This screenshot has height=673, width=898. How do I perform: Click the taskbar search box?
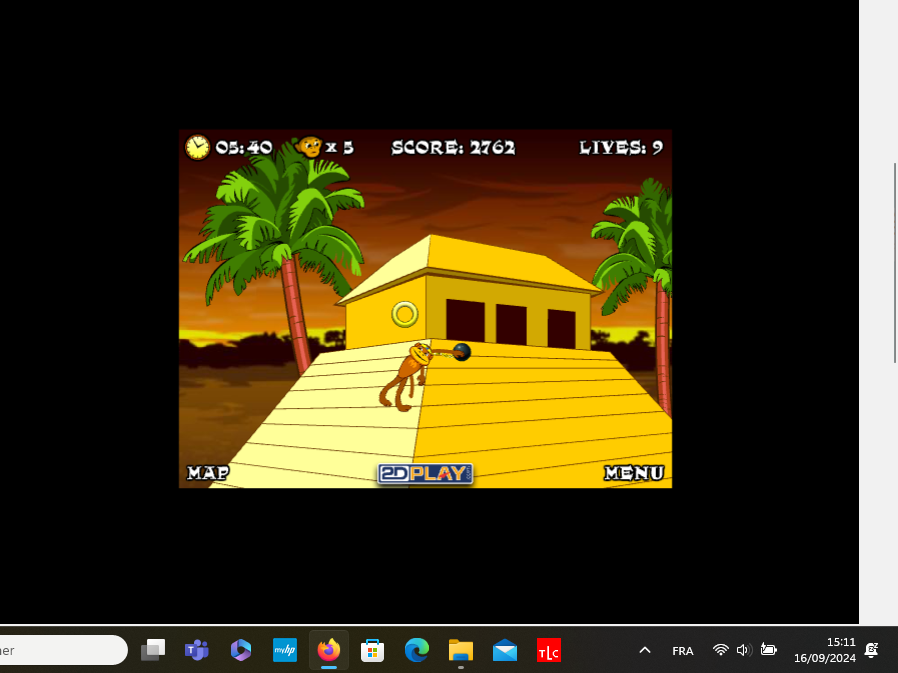[x=63, y=650]
